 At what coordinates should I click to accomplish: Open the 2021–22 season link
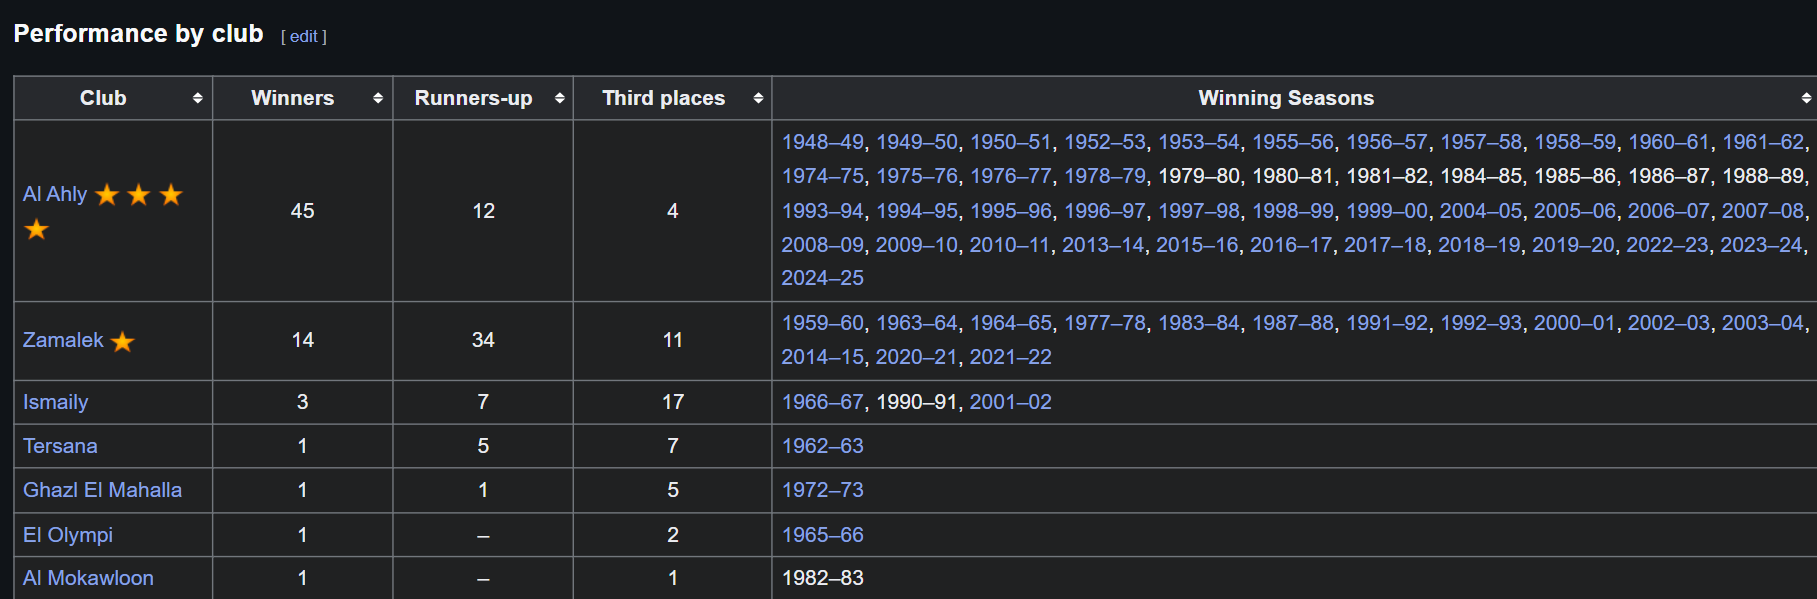[1010, 357]
